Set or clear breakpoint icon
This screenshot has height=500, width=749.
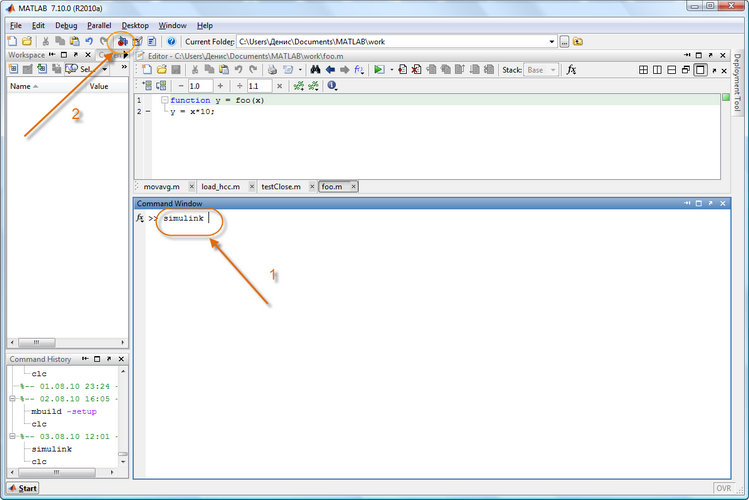(402, 70)
